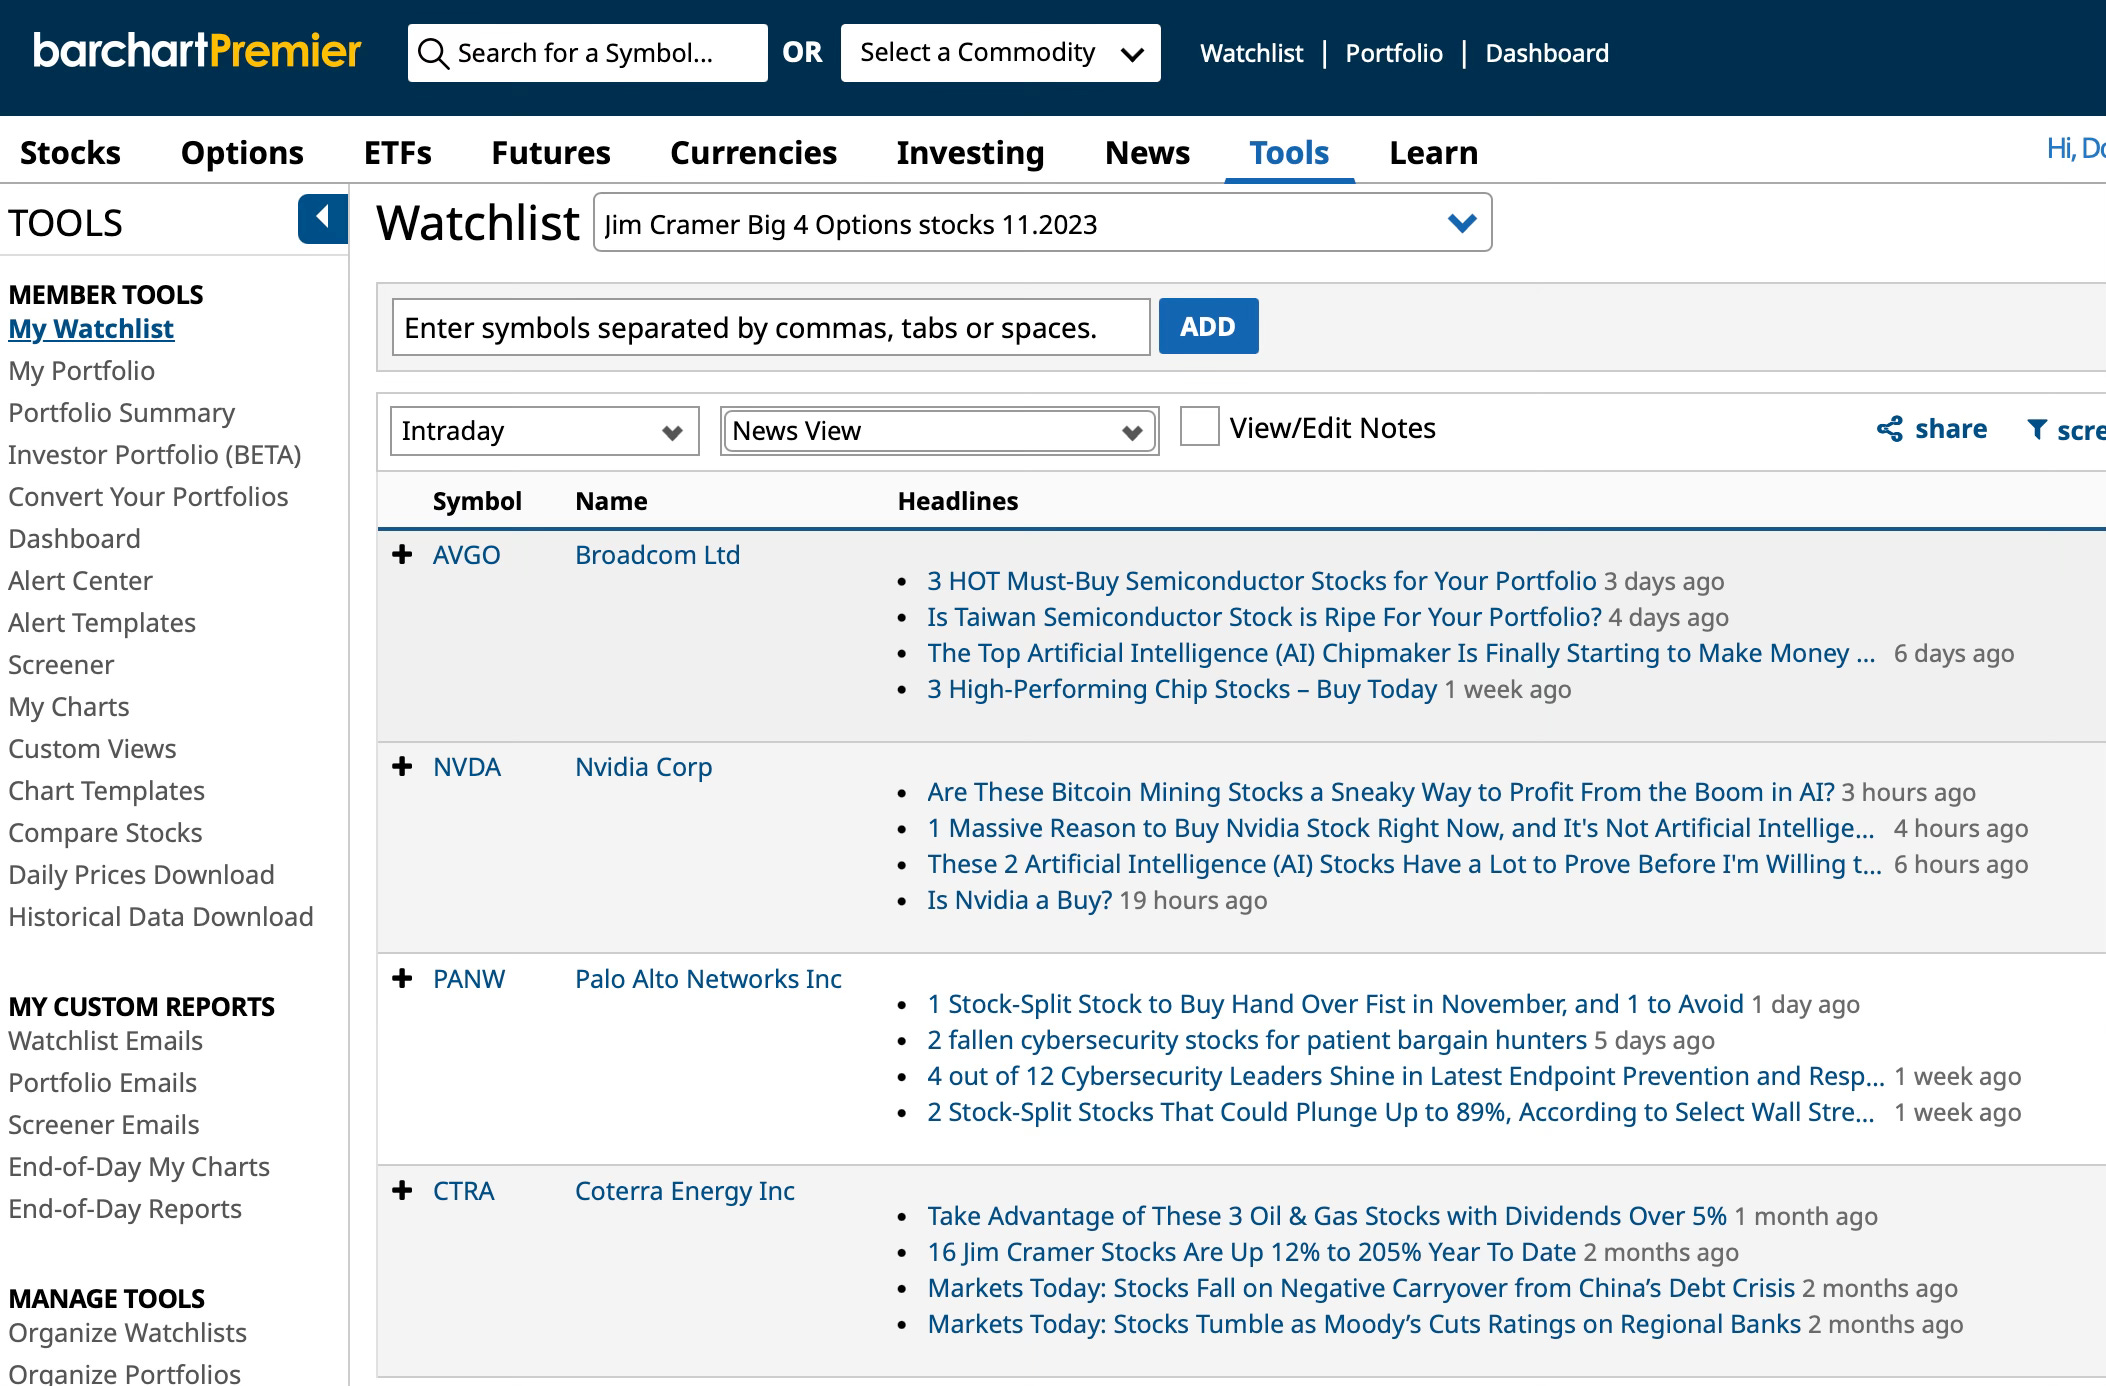Open Portfolio Emails sidebar link
Viewport: 2106px width, 1386px height.
coord(102,1083)
